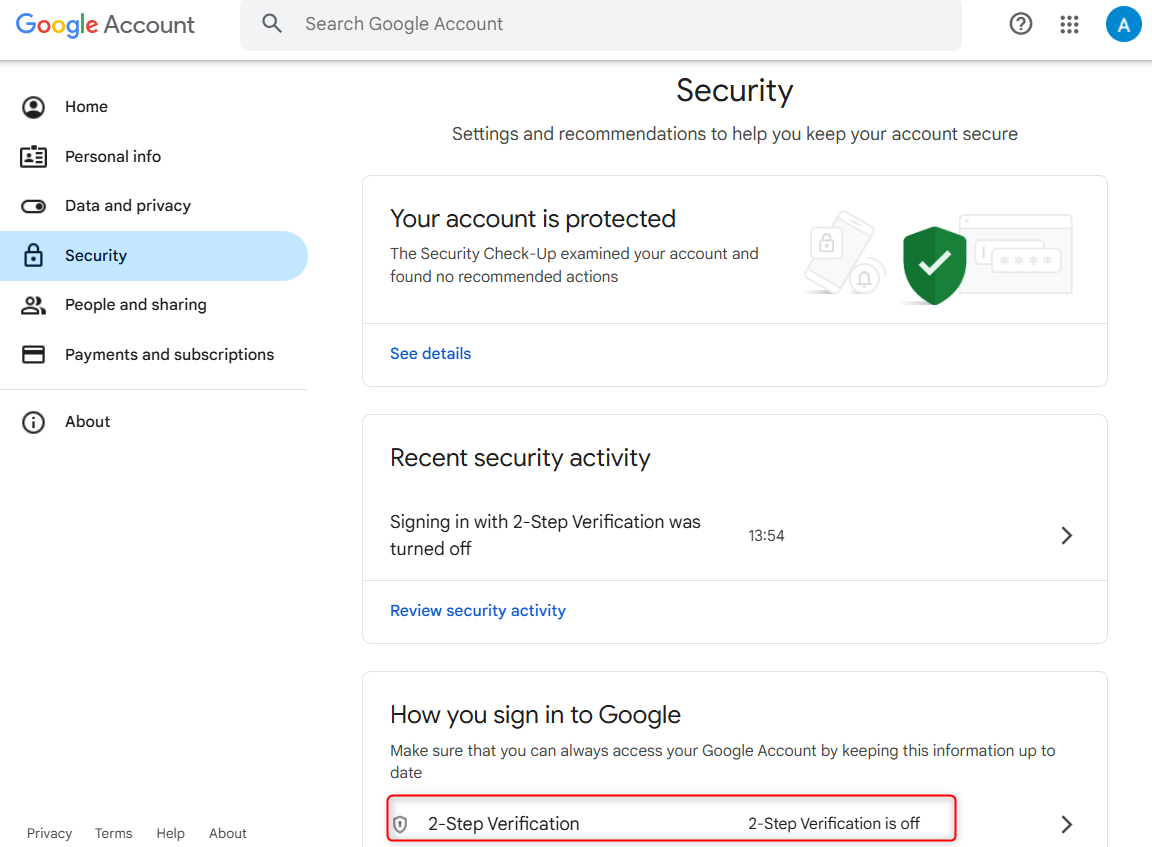The height and width of the screenshot is (847, 1152).
Task: Click the Search Google Account field
Action: point(600,24)
